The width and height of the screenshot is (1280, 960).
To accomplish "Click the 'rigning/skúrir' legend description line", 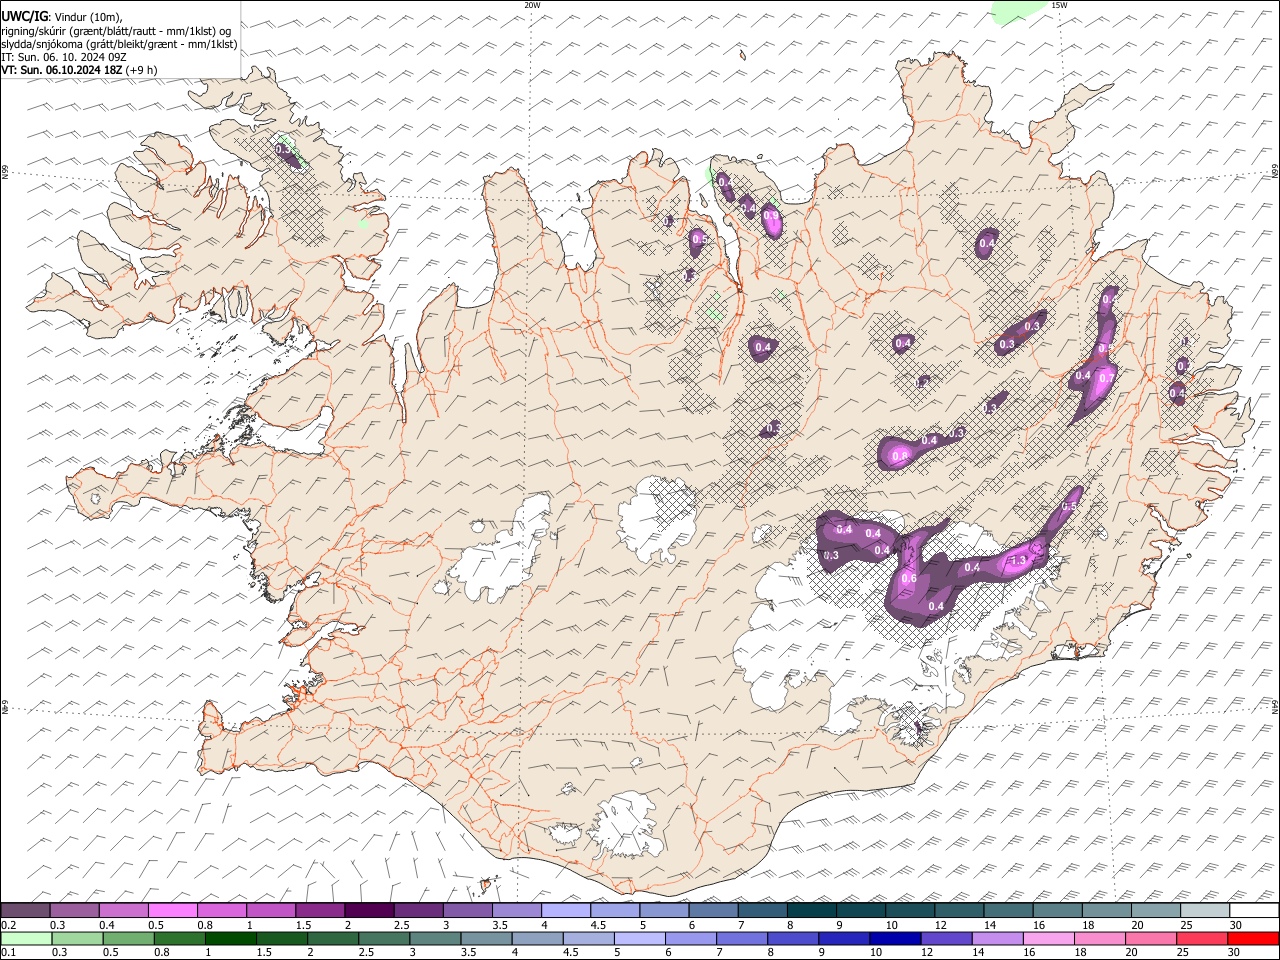I will (x=116, y=31).
